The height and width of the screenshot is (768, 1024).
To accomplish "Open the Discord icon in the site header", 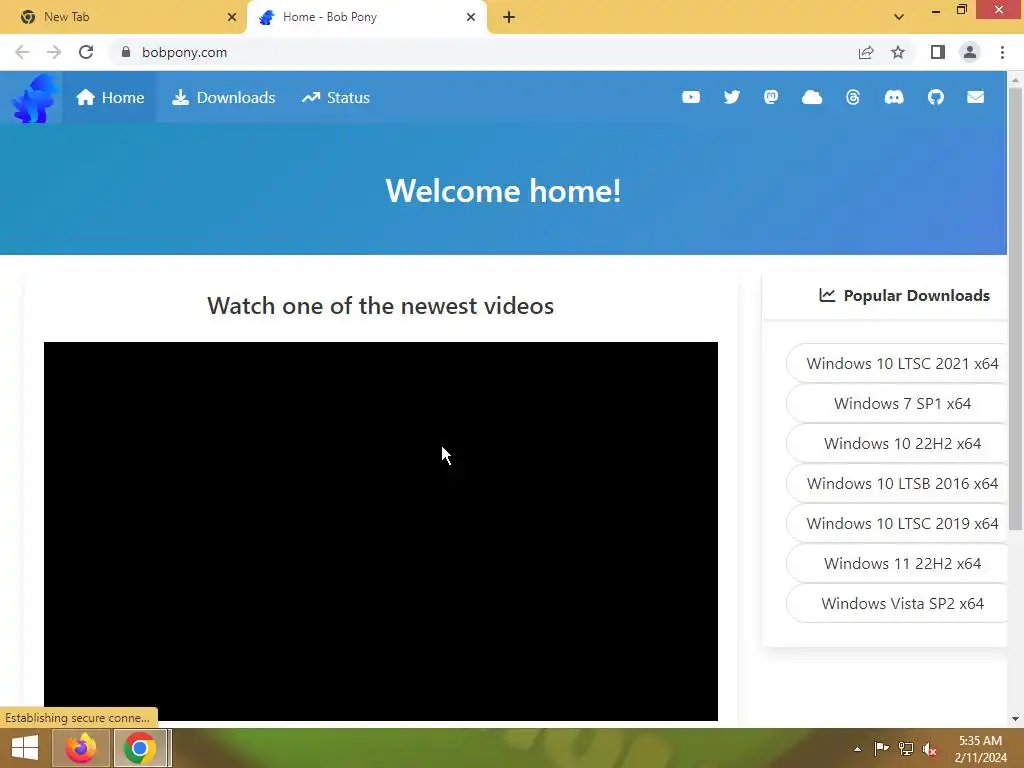I will 894,97.
